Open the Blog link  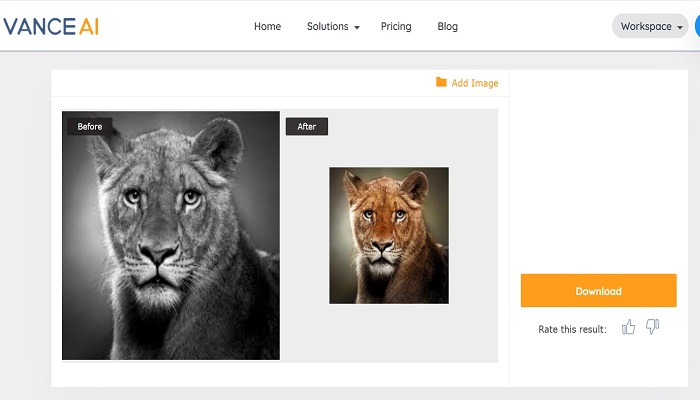pos(447,26)
